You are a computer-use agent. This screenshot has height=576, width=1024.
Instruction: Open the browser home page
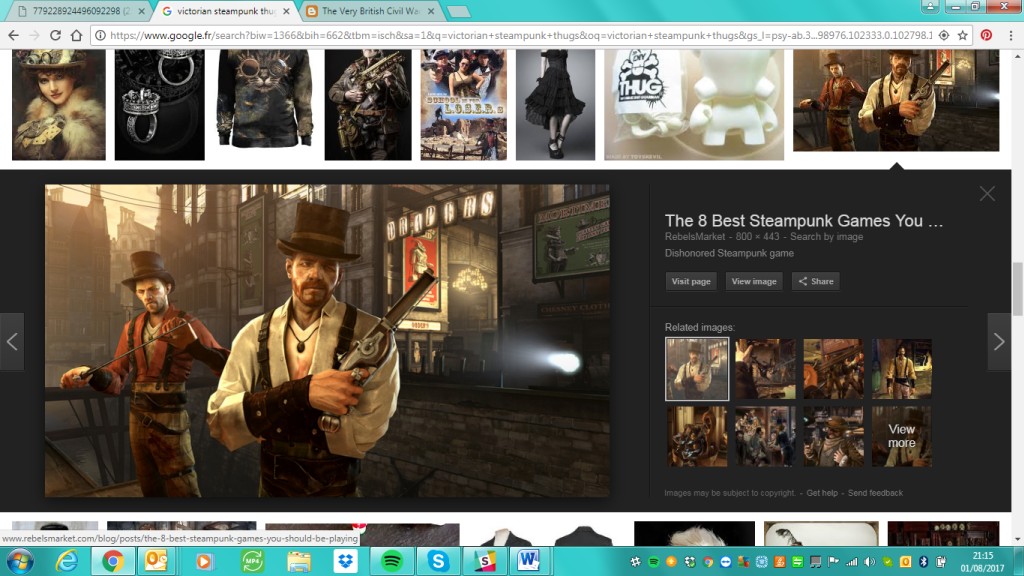pos(76,35)
